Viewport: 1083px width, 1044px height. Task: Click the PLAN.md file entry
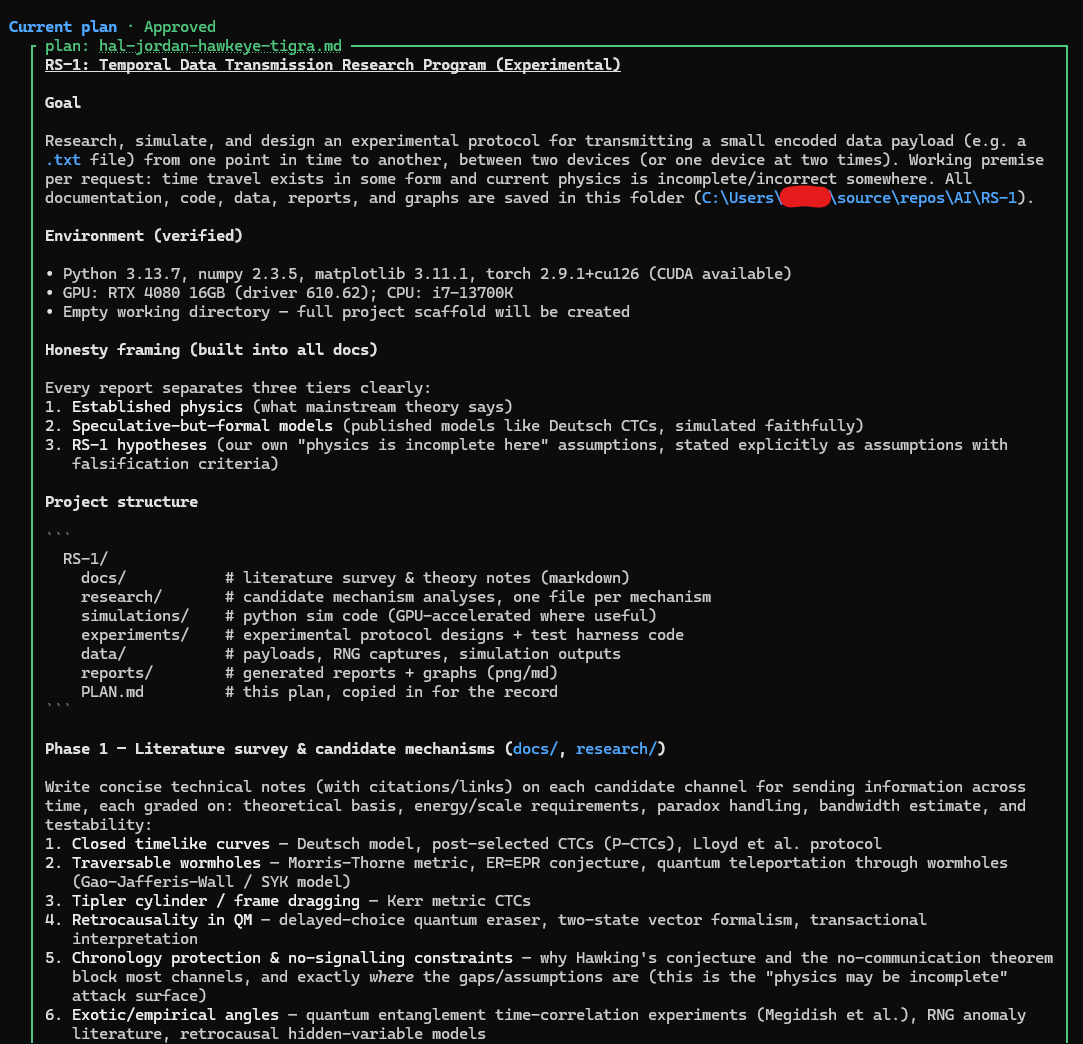point(113,692)
